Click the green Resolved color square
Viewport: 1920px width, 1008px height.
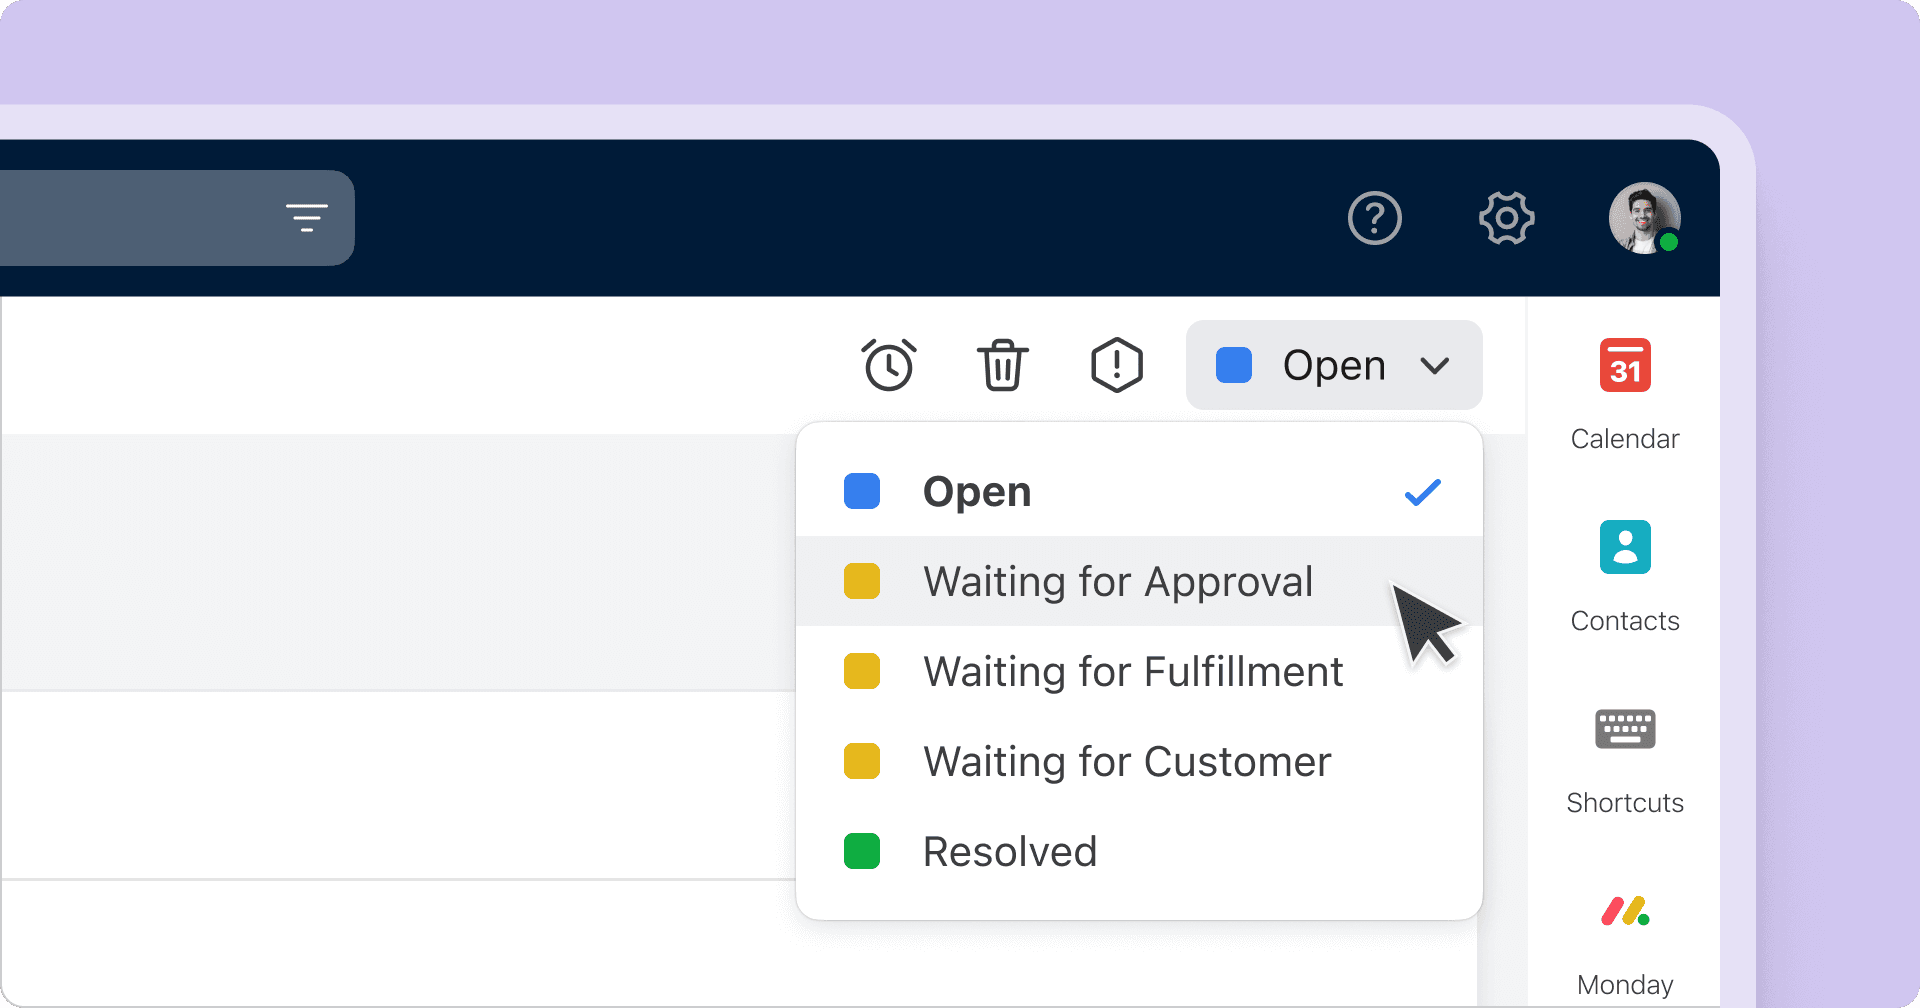861,852
